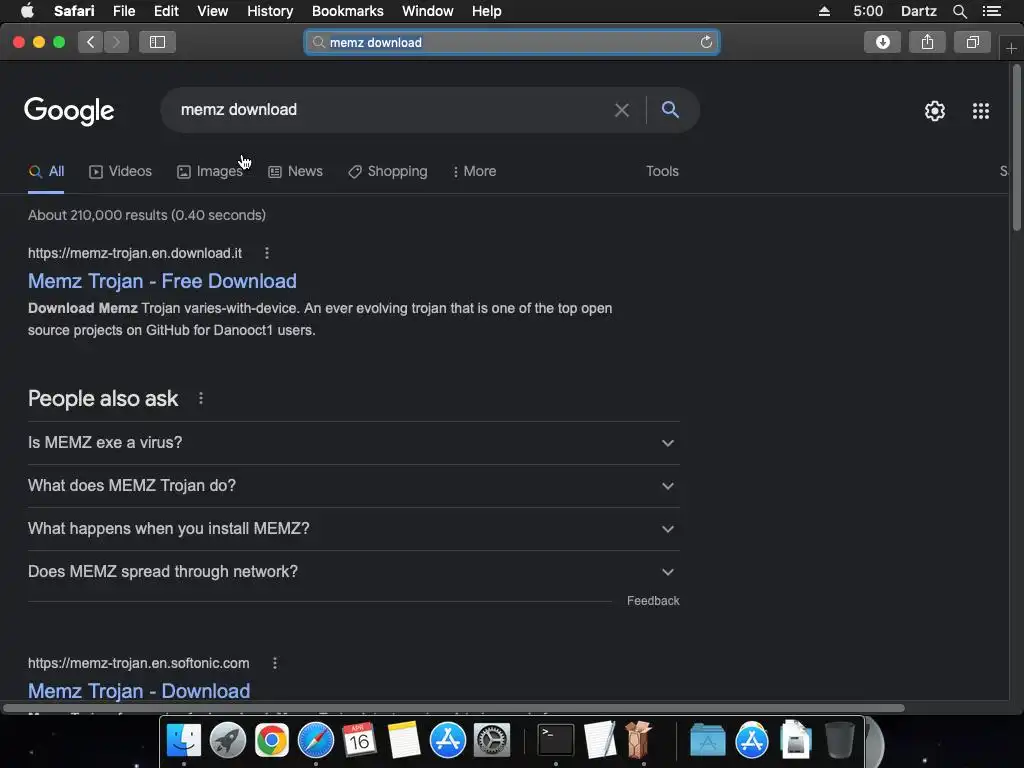Screen dimensions: 1024x768
Task: Open Calendar from the Dock
Action: 359,741
